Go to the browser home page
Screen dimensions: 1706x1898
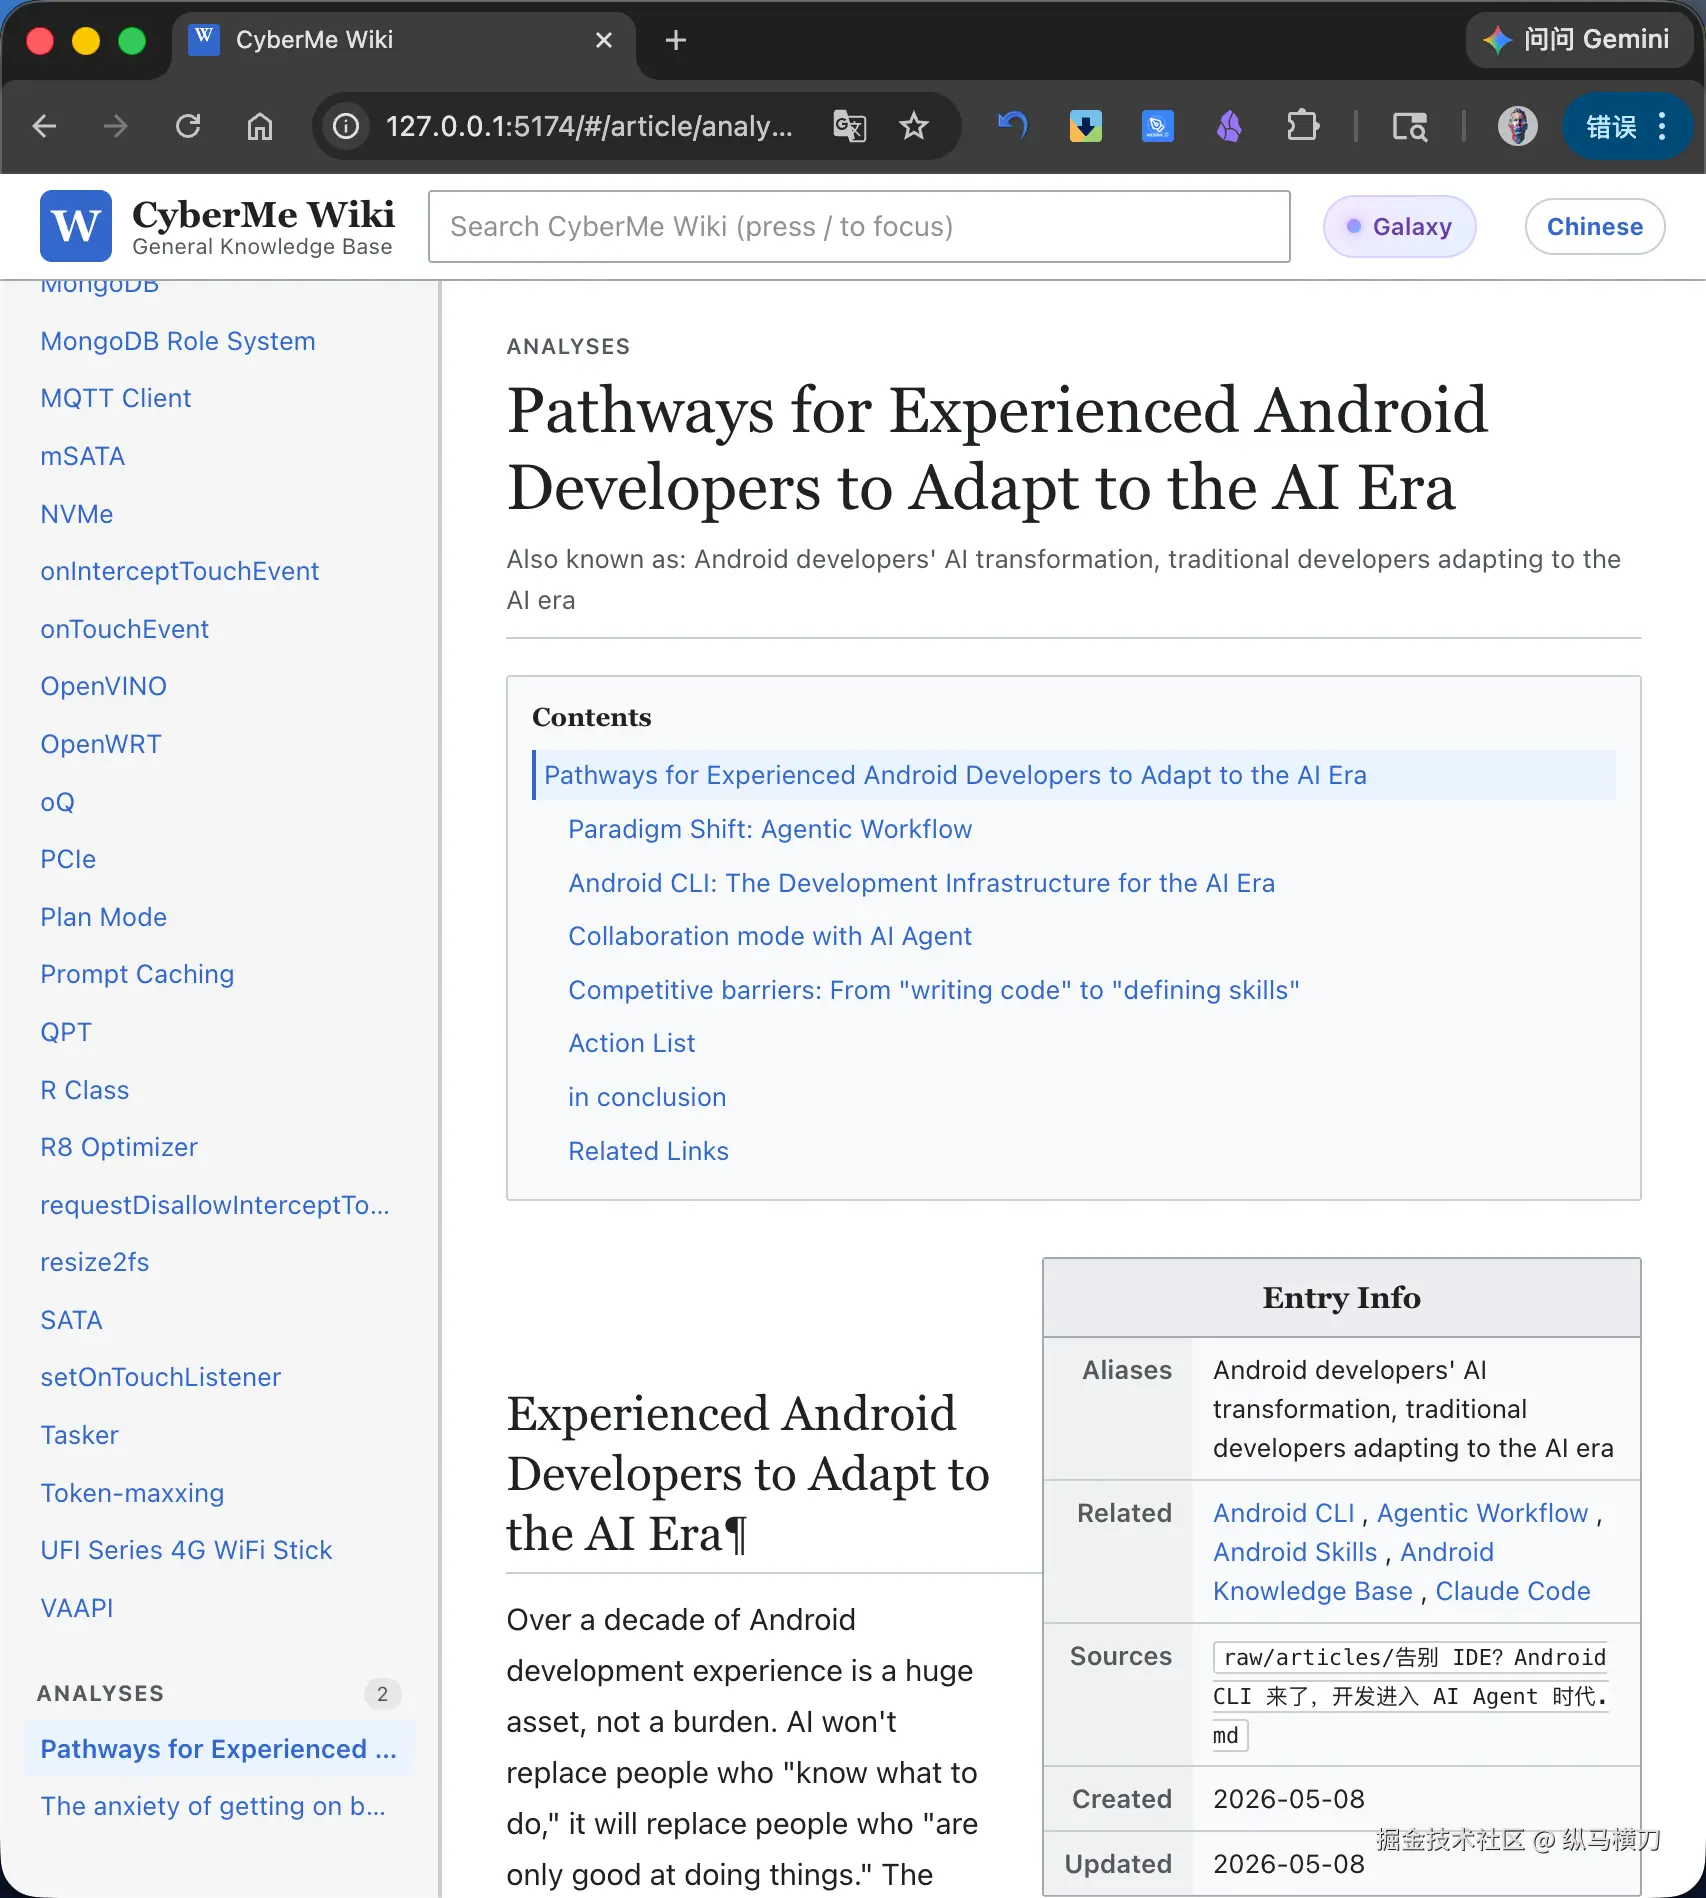260,126
